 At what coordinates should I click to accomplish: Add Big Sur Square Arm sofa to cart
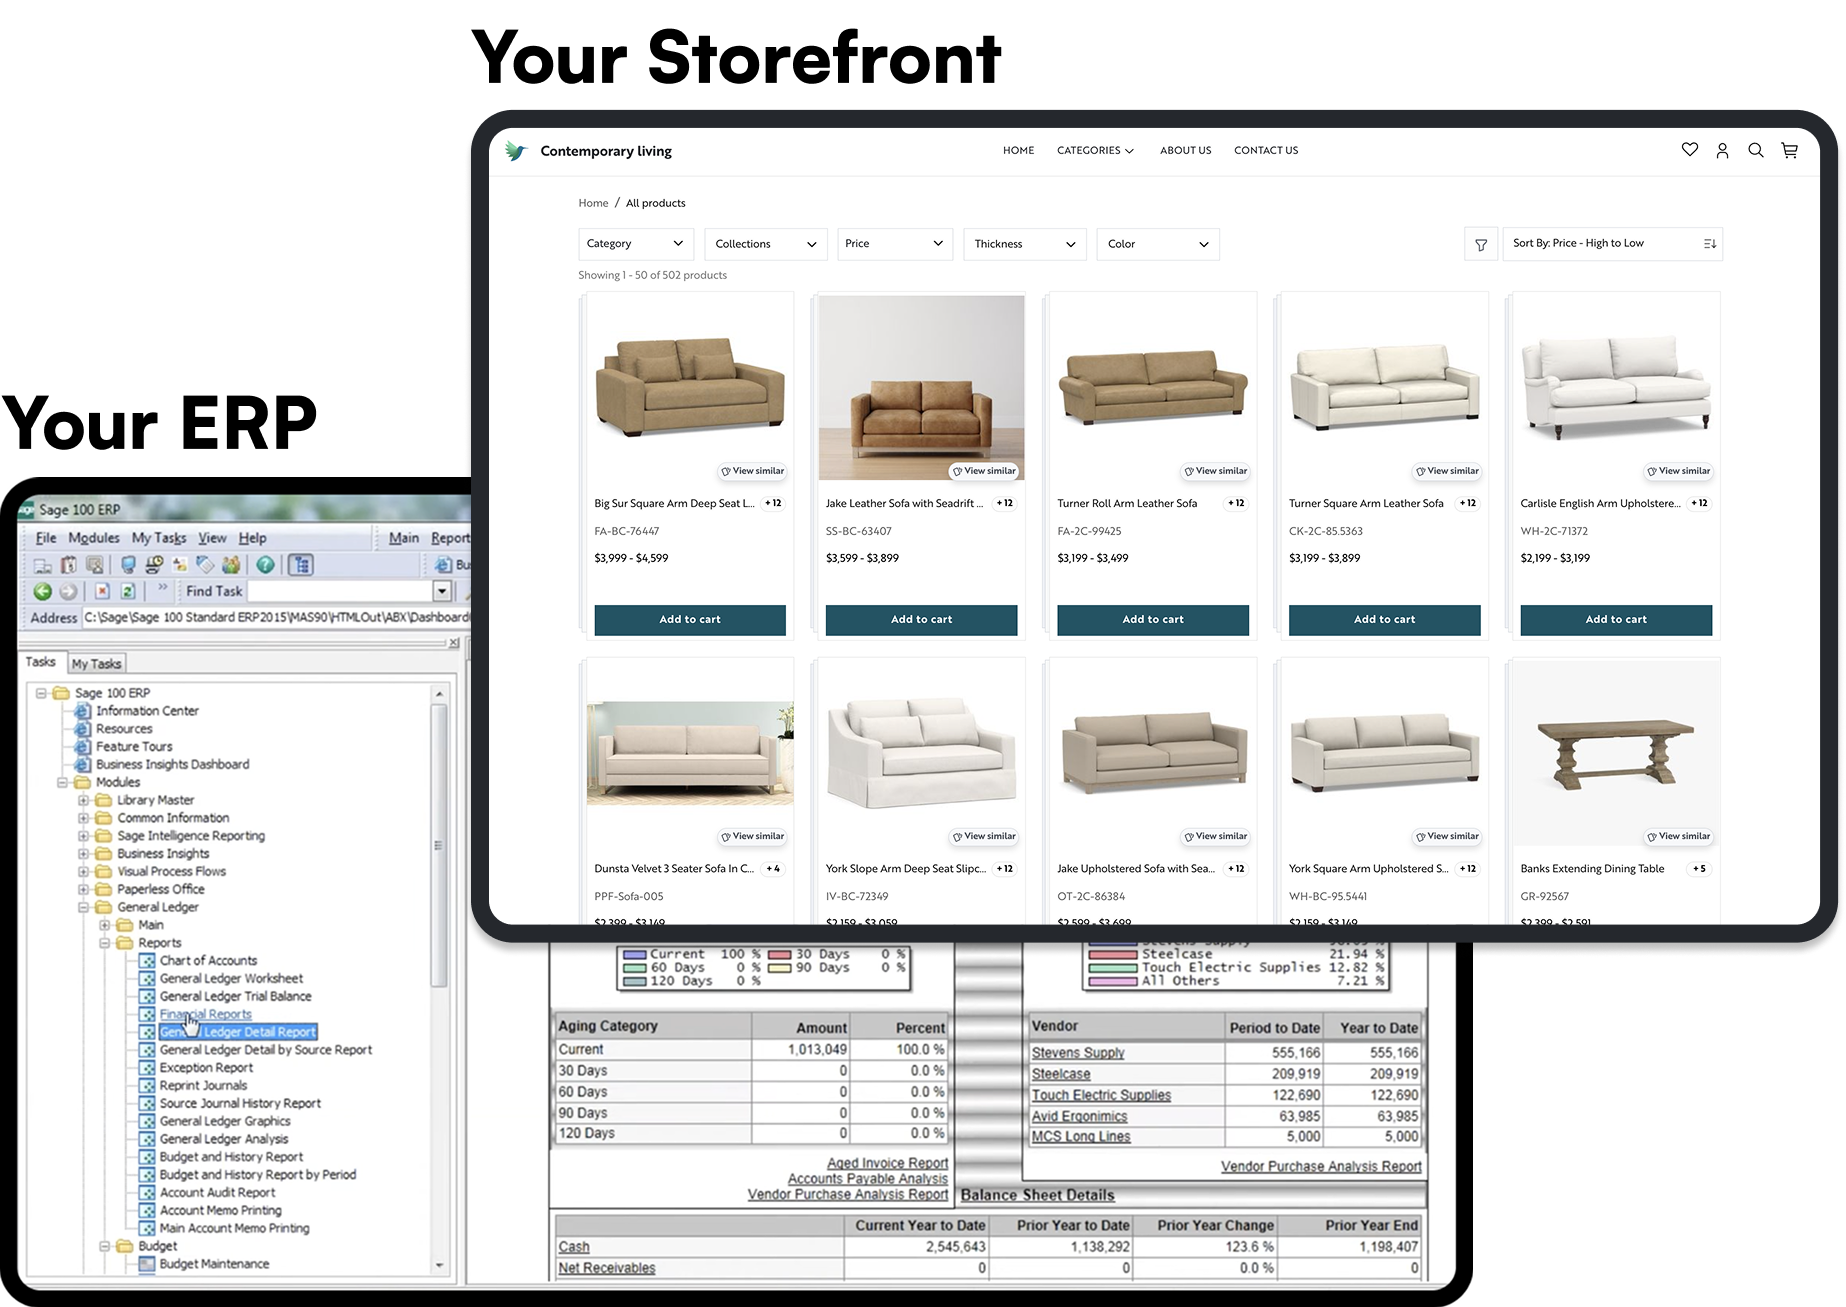tap(689, 620)
